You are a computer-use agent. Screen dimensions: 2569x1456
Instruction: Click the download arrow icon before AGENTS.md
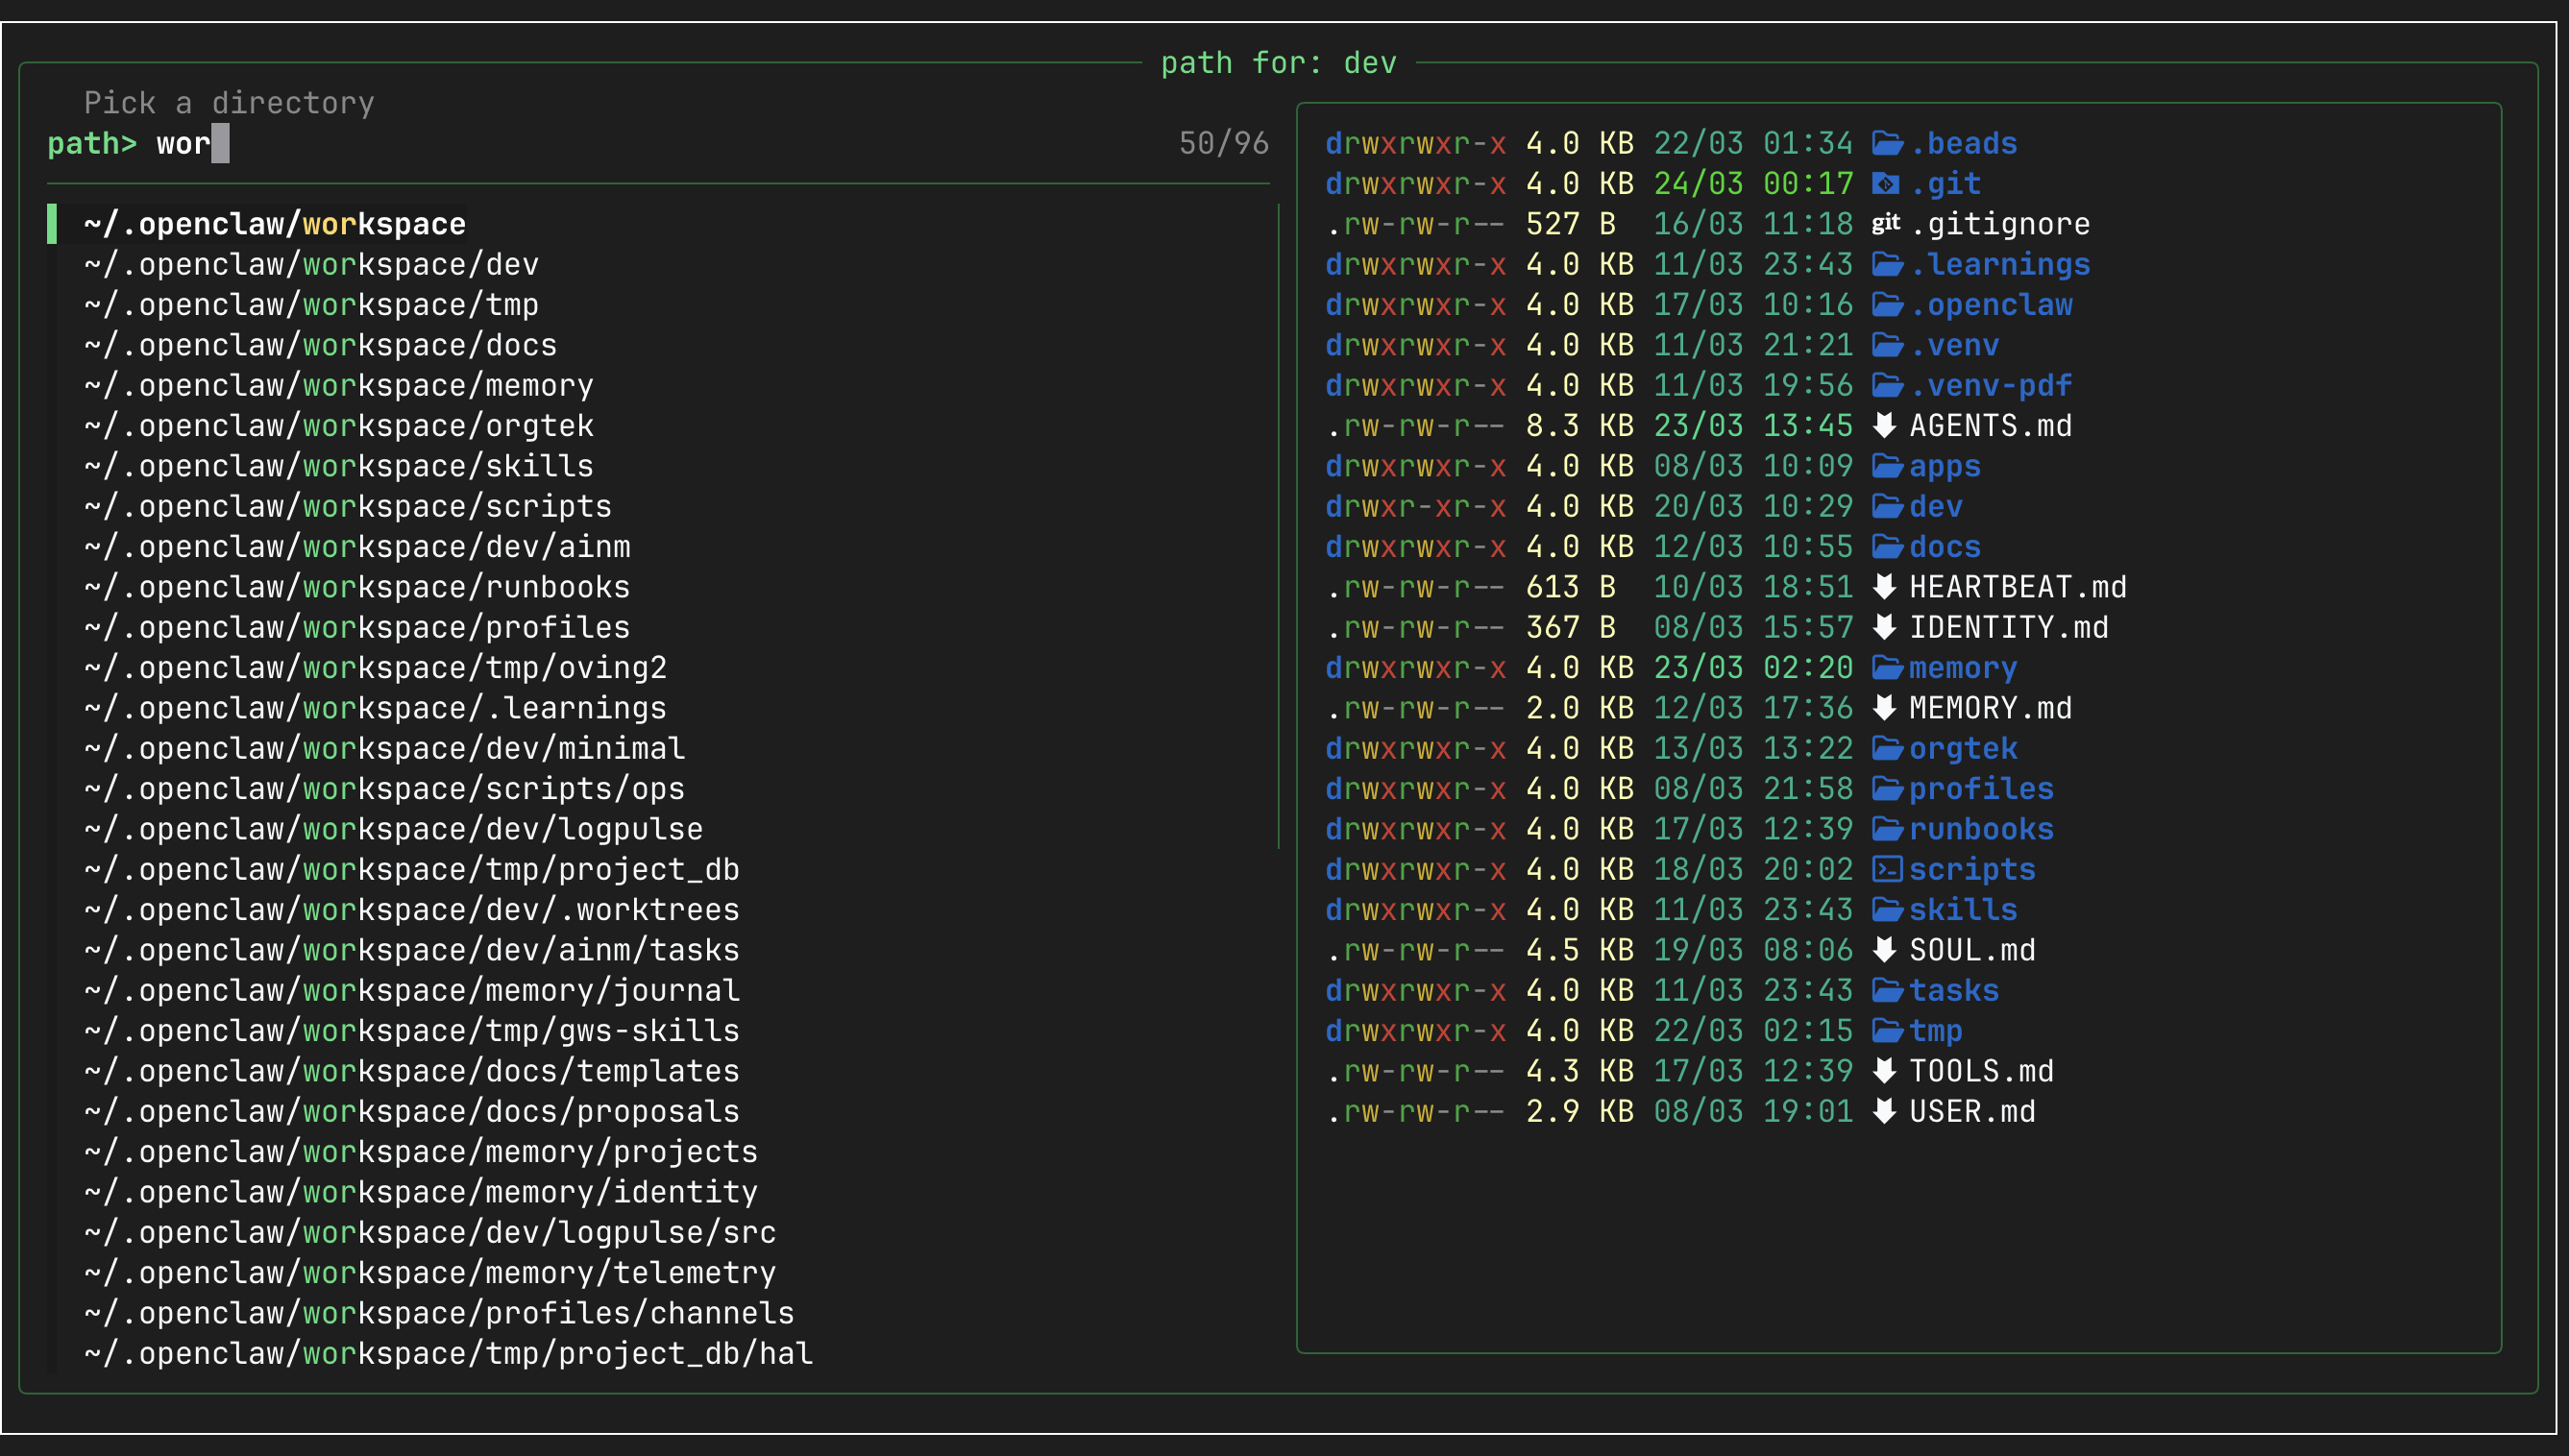point(1884,425)
